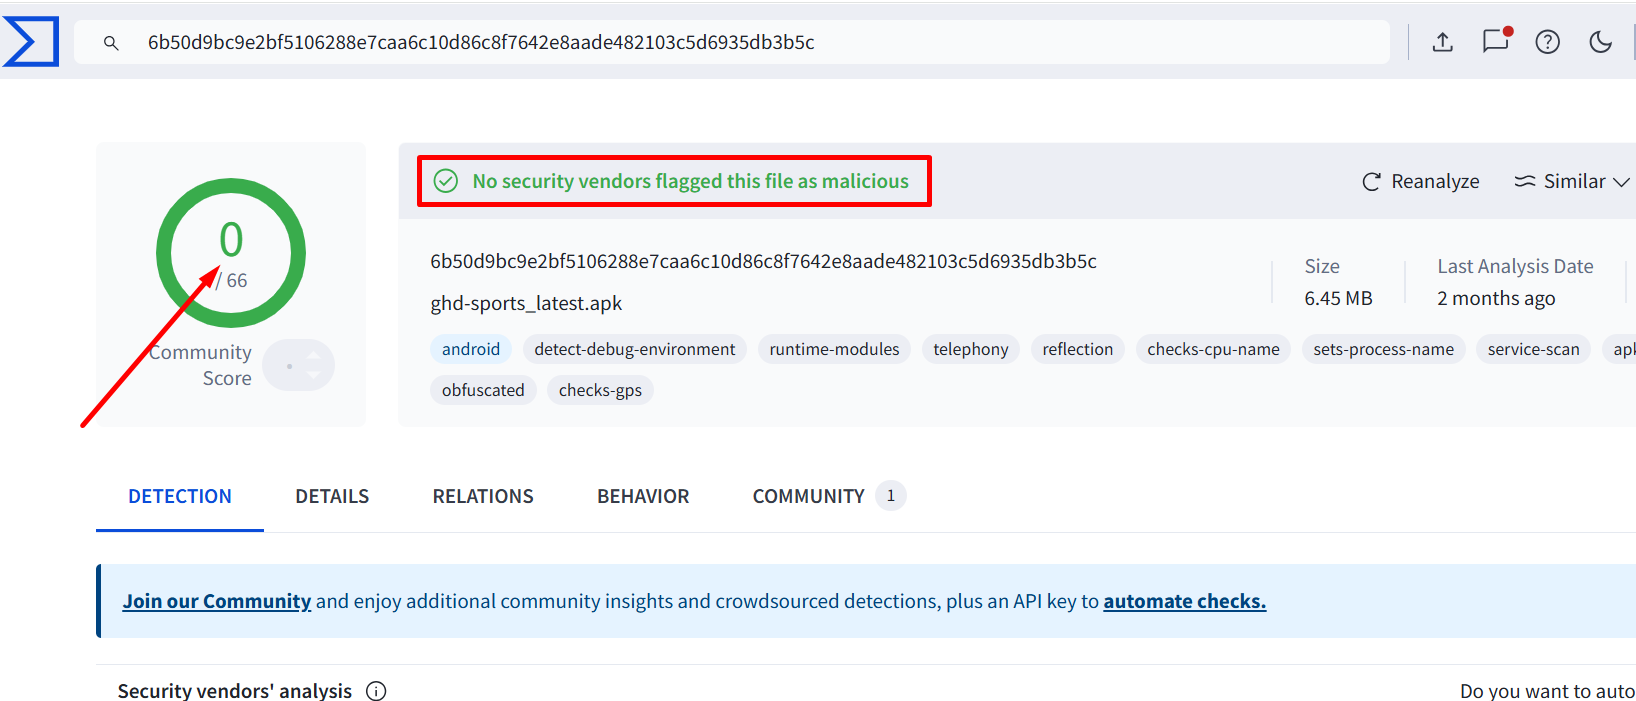Click the ghd-sports_latest.apk file name
Screen dimensions: 1636x701
[x=526, y=303]
